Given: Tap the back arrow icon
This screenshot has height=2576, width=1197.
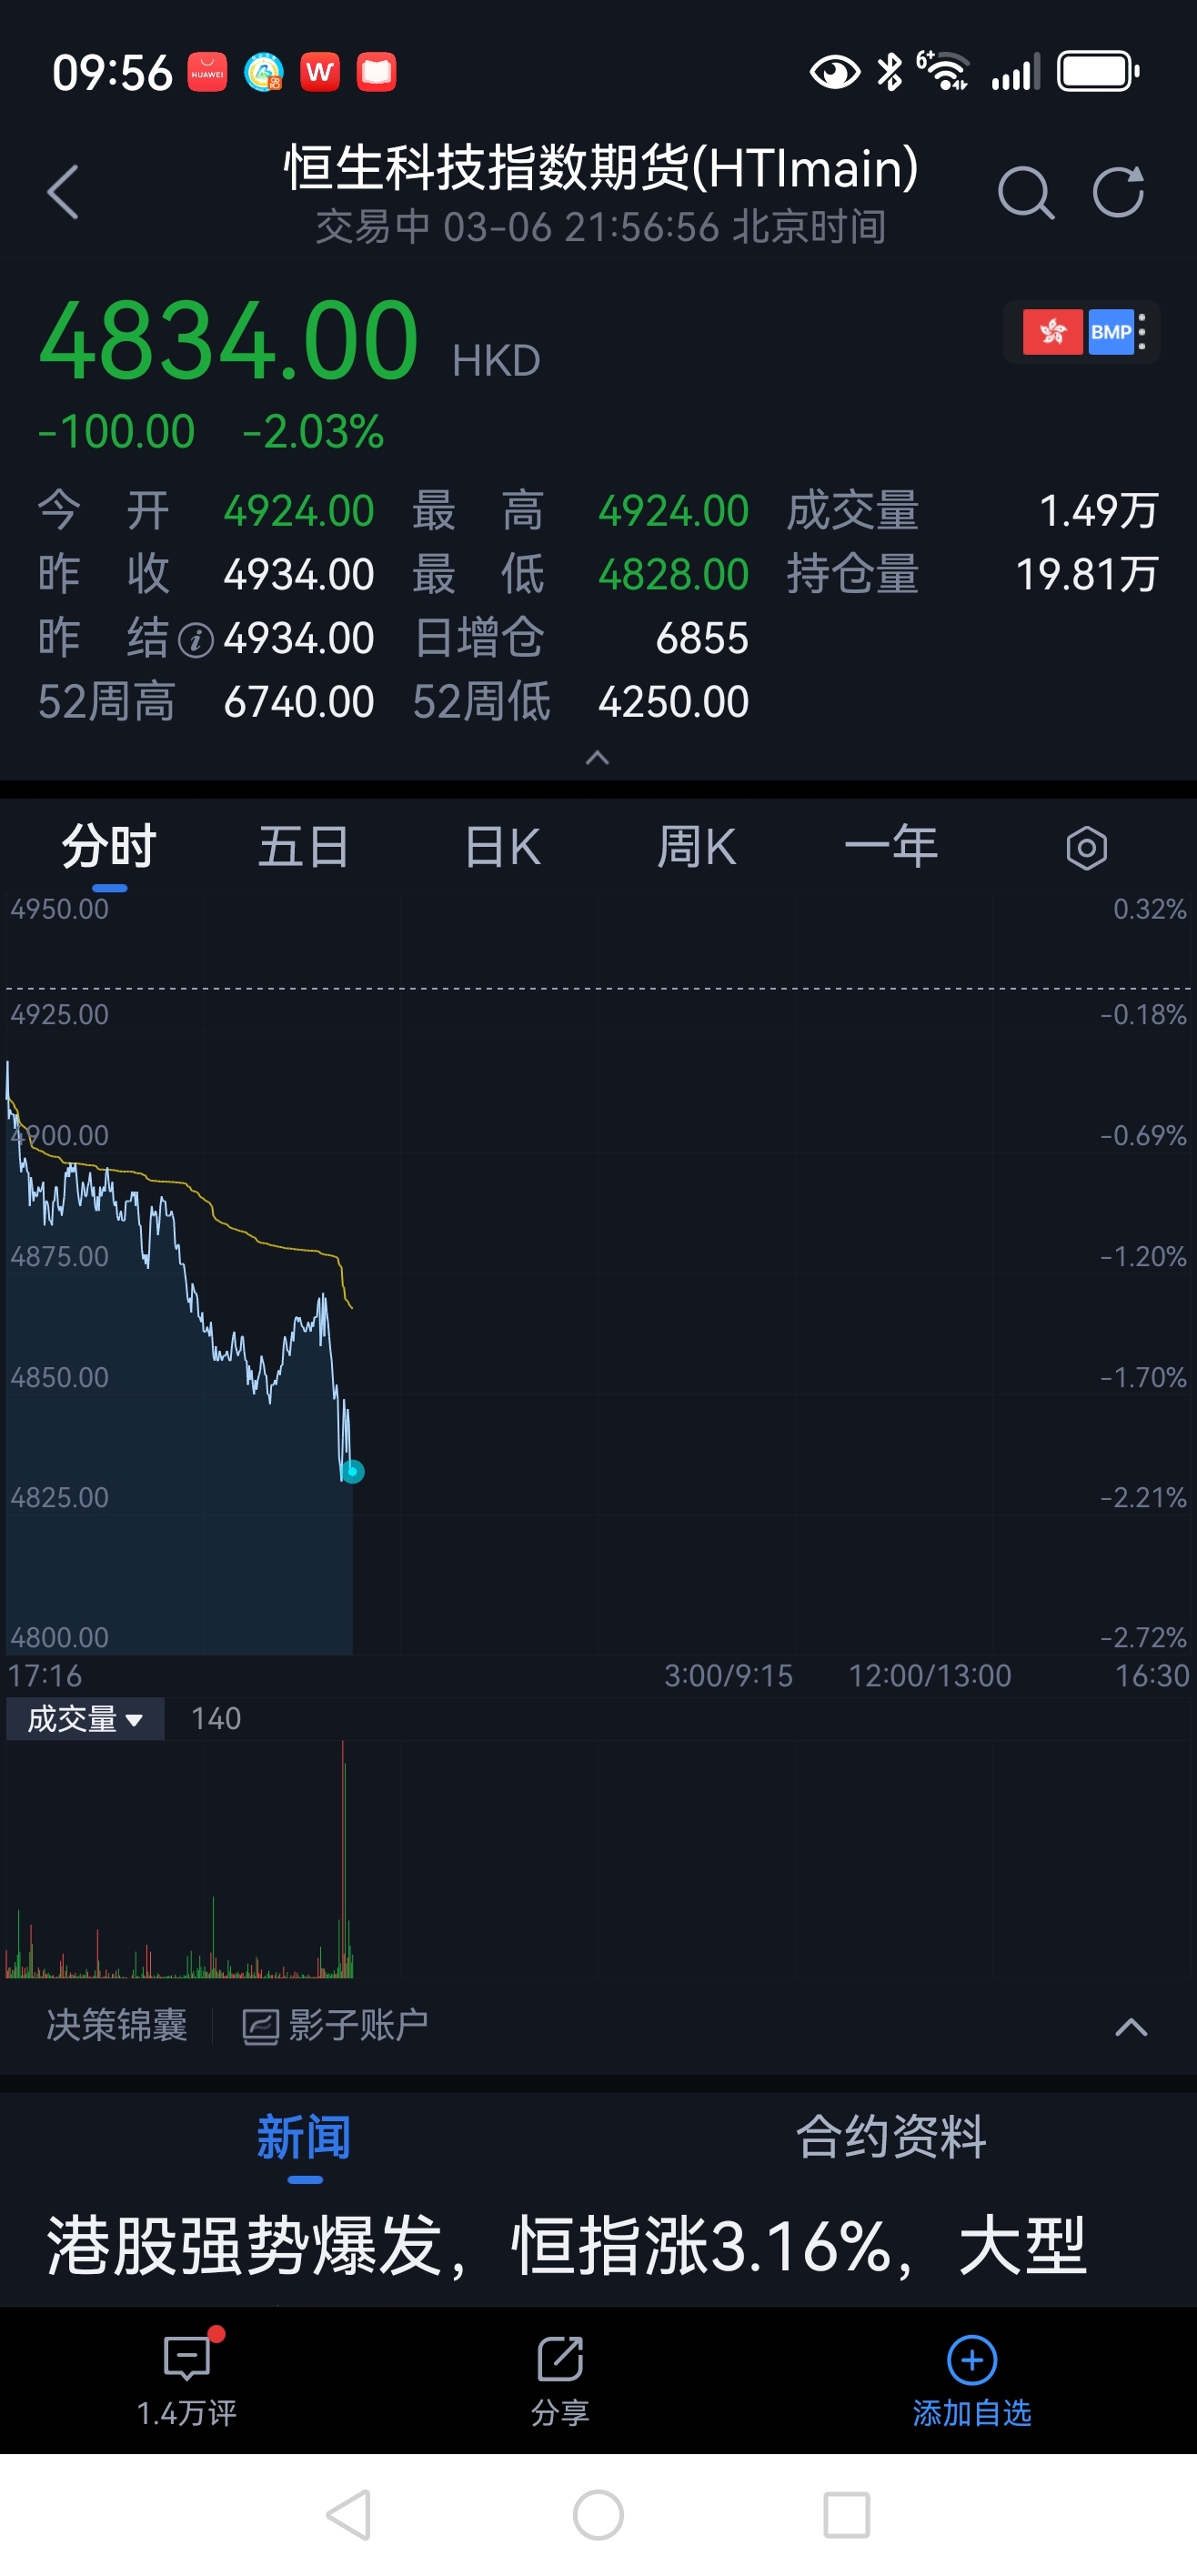Looking at the screenshot, I should [63, 191].
